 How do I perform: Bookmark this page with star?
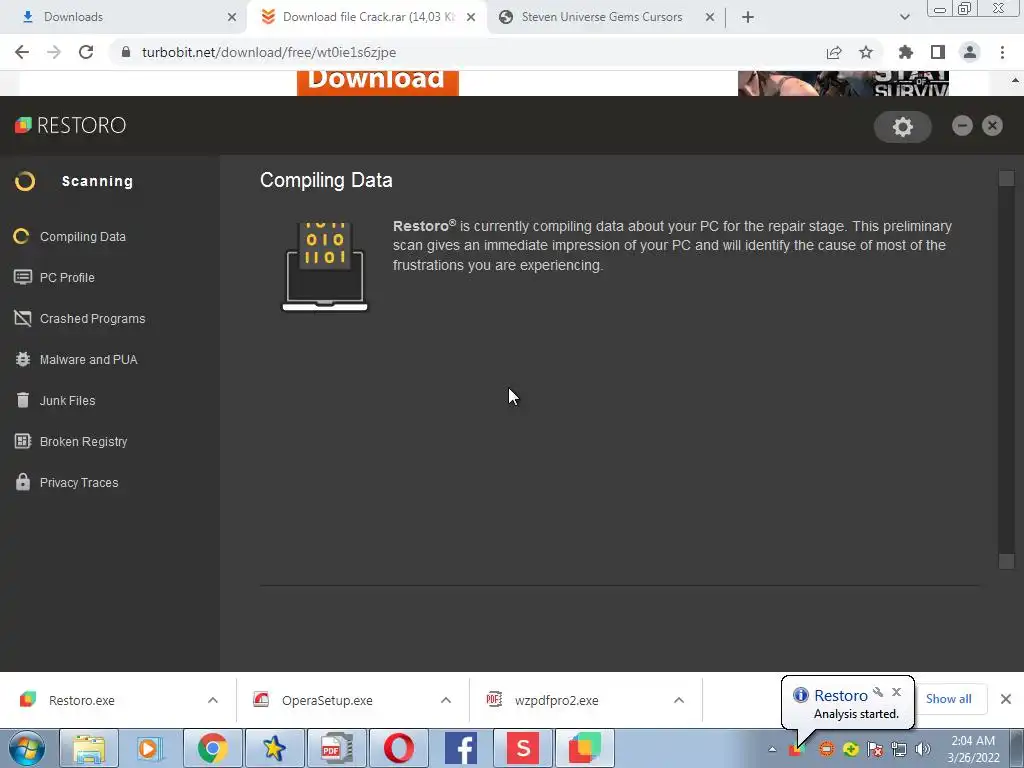(x=866, y=52)
